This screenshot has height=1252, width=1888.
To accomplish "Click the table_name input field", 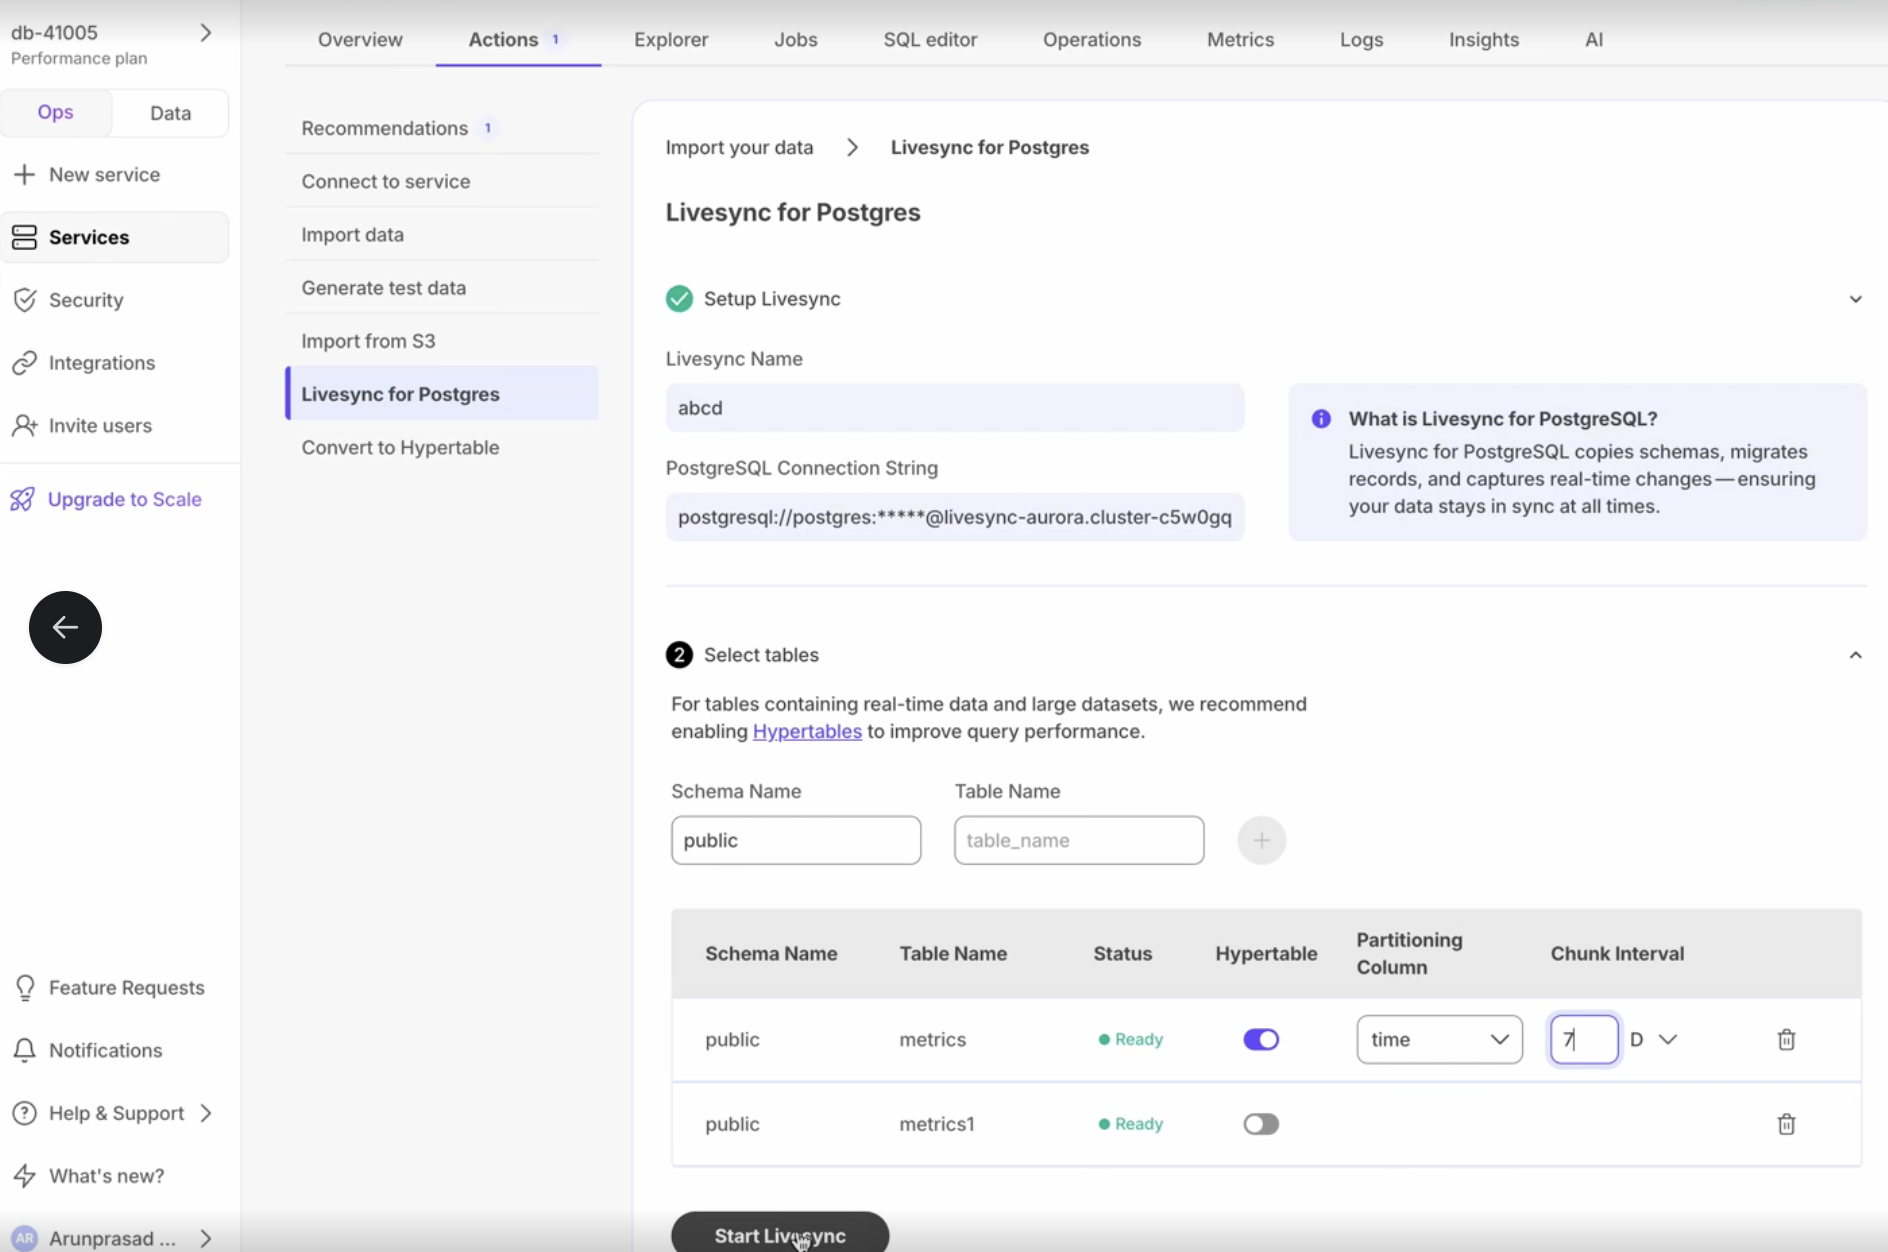I will point(1079,840).
